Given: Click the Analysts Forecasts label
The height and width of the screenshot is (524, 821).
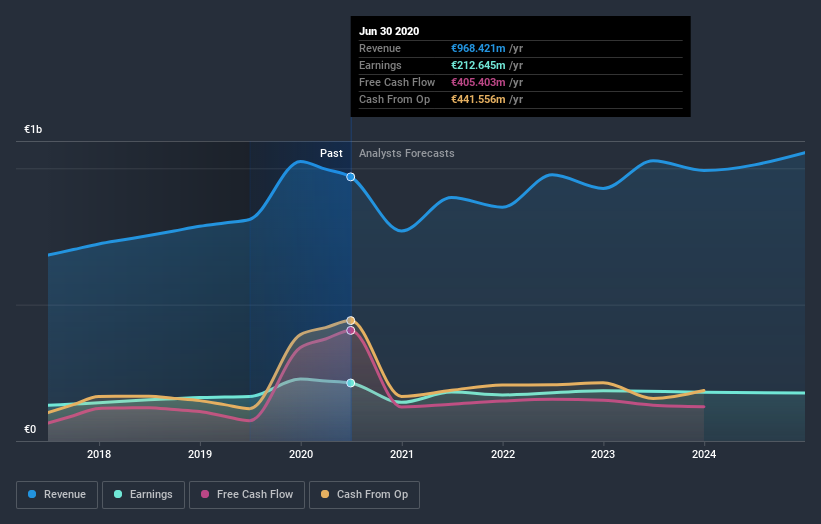Looking at the screenshot, I should [x=407, y=153].
